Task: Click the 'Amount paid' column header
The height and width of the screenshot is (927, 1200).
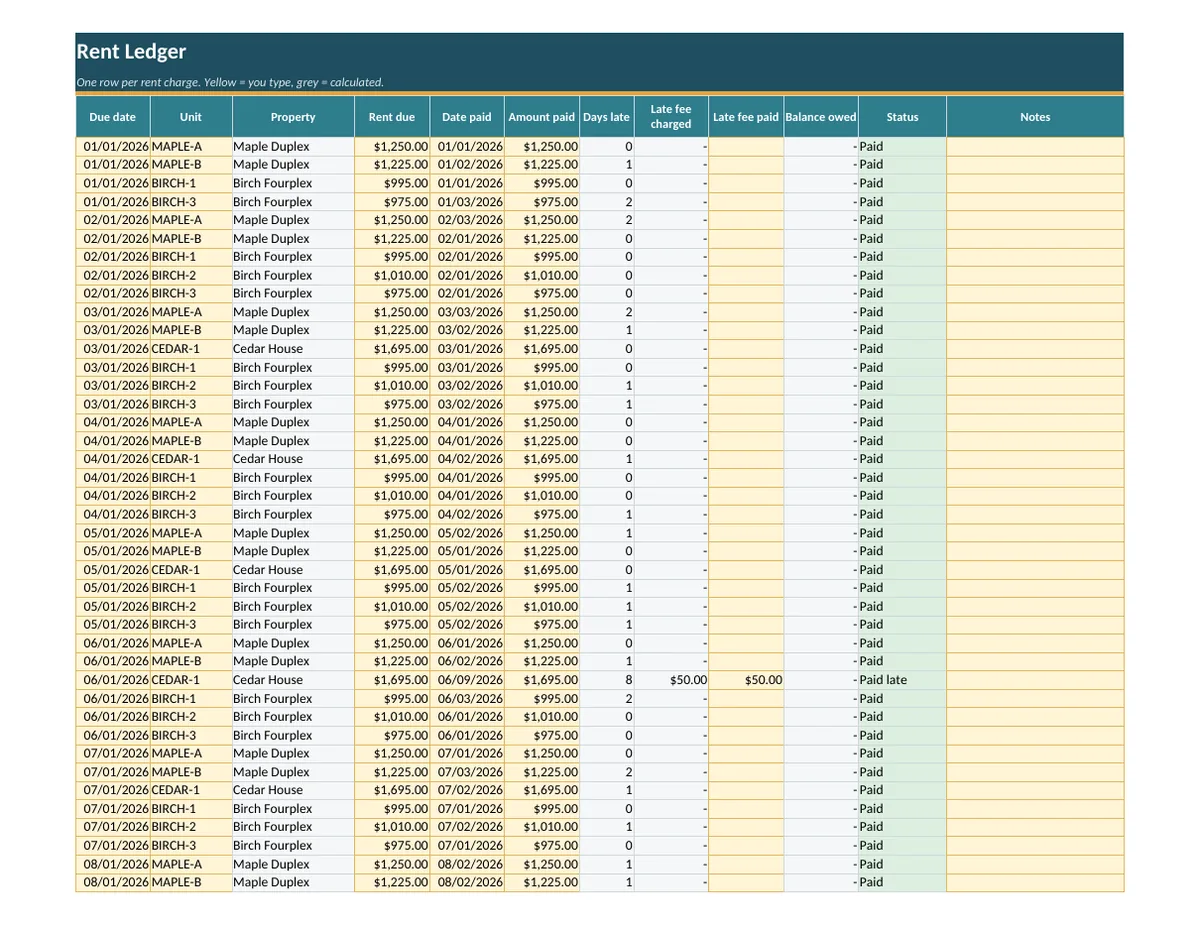Action: pyautogui.click(x=542, y=117)
